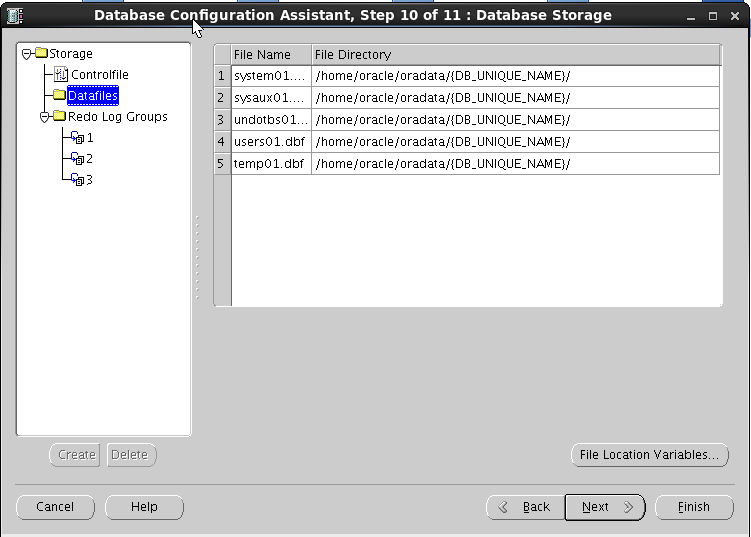Click the File Name column header

click(x=271, y=55)
